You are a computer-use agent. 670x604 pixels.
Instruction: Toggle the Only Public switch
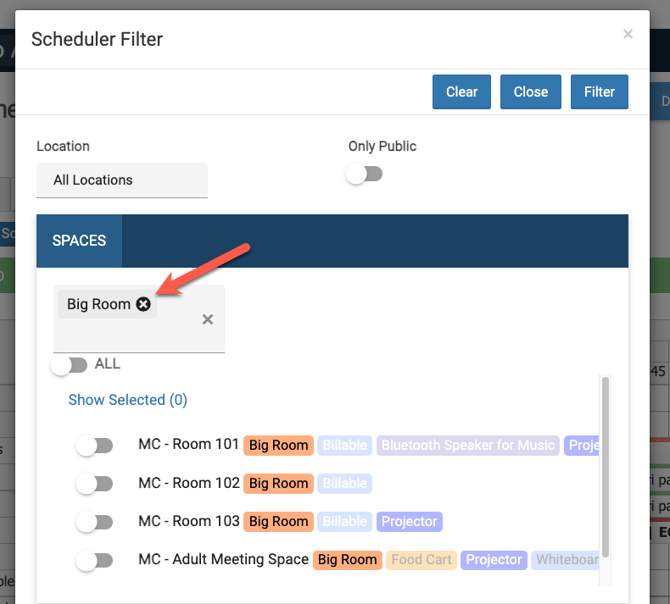[365, 174]
